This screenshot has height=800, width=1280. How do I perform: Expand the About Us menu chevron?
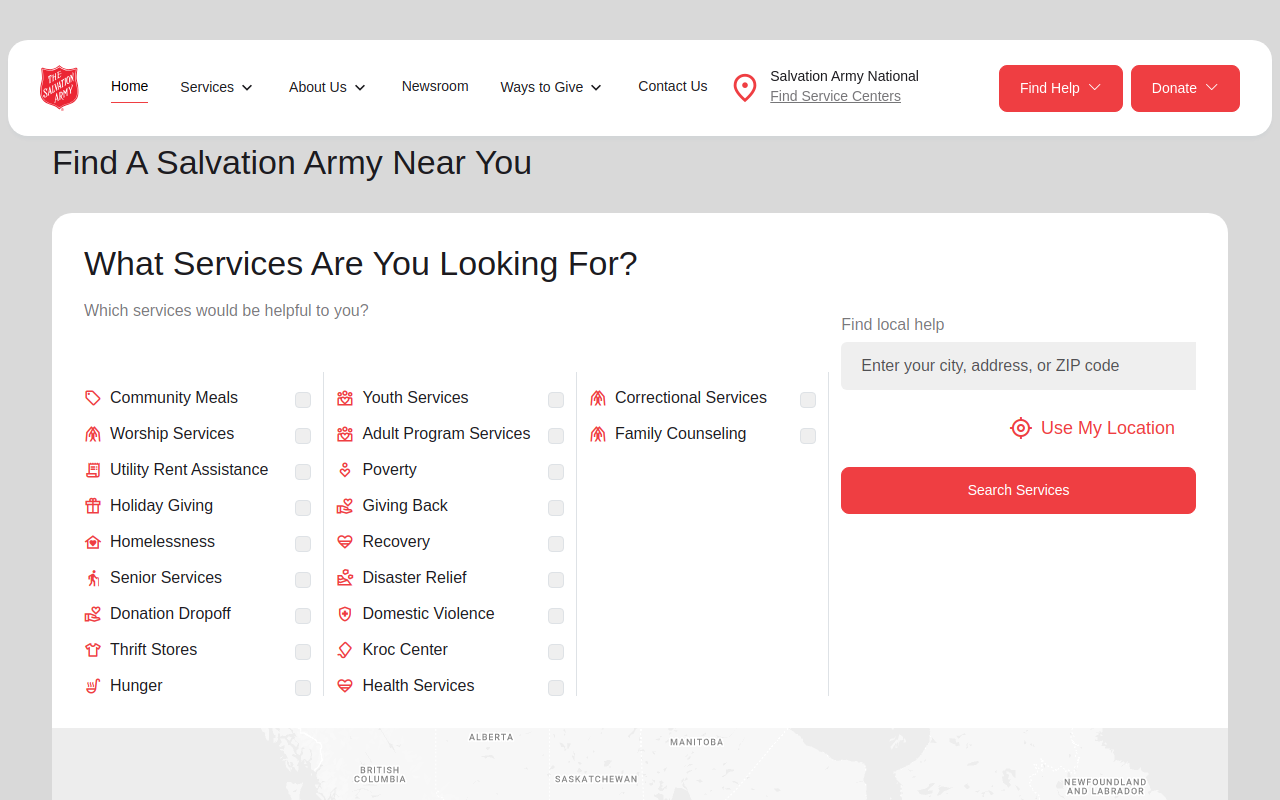(360, 88)
